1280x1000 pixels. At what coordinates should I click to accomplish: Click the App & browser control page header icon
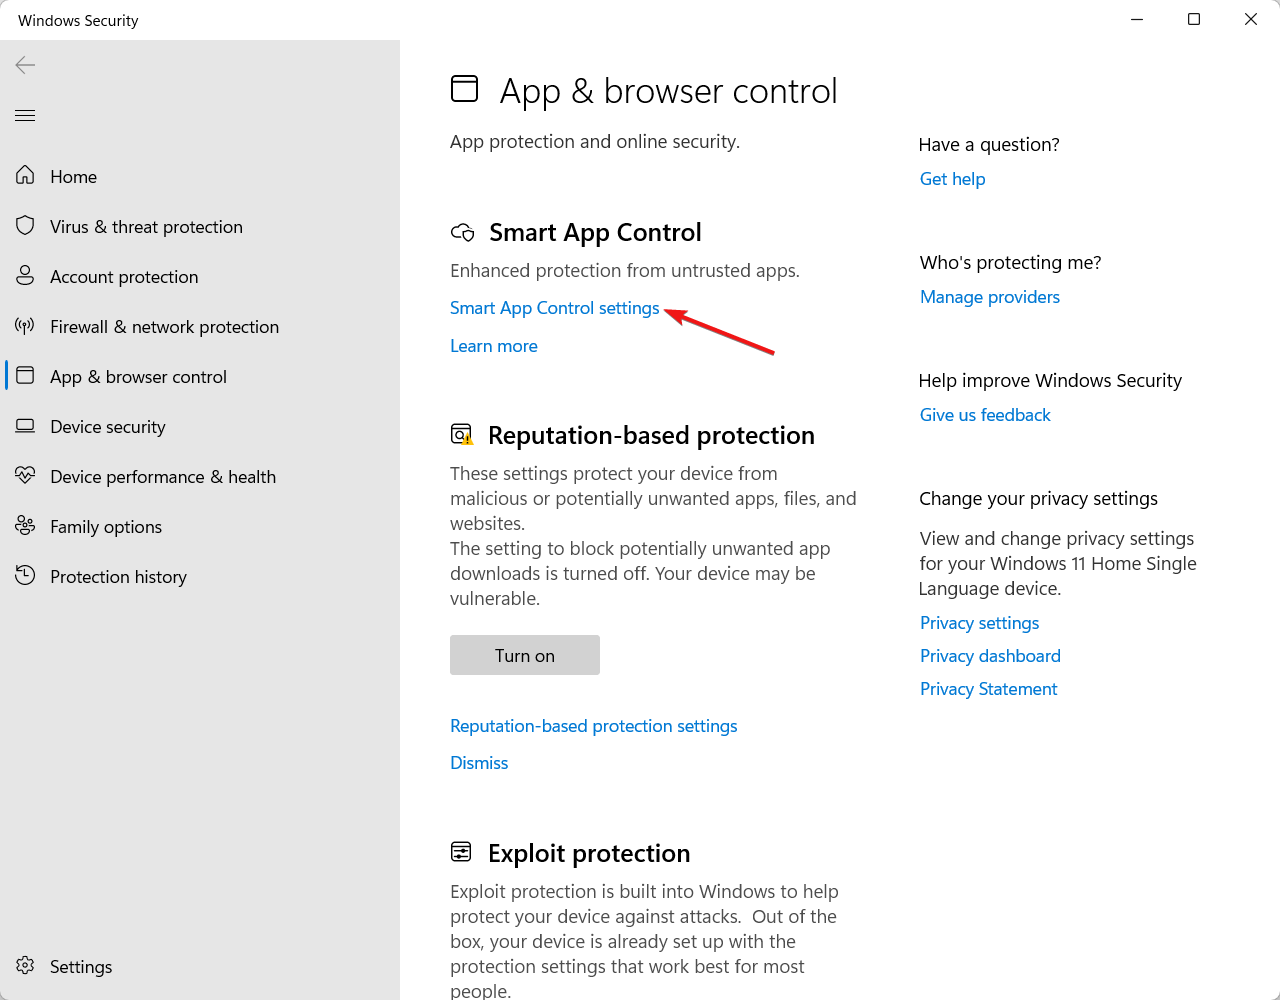[464, 89]
